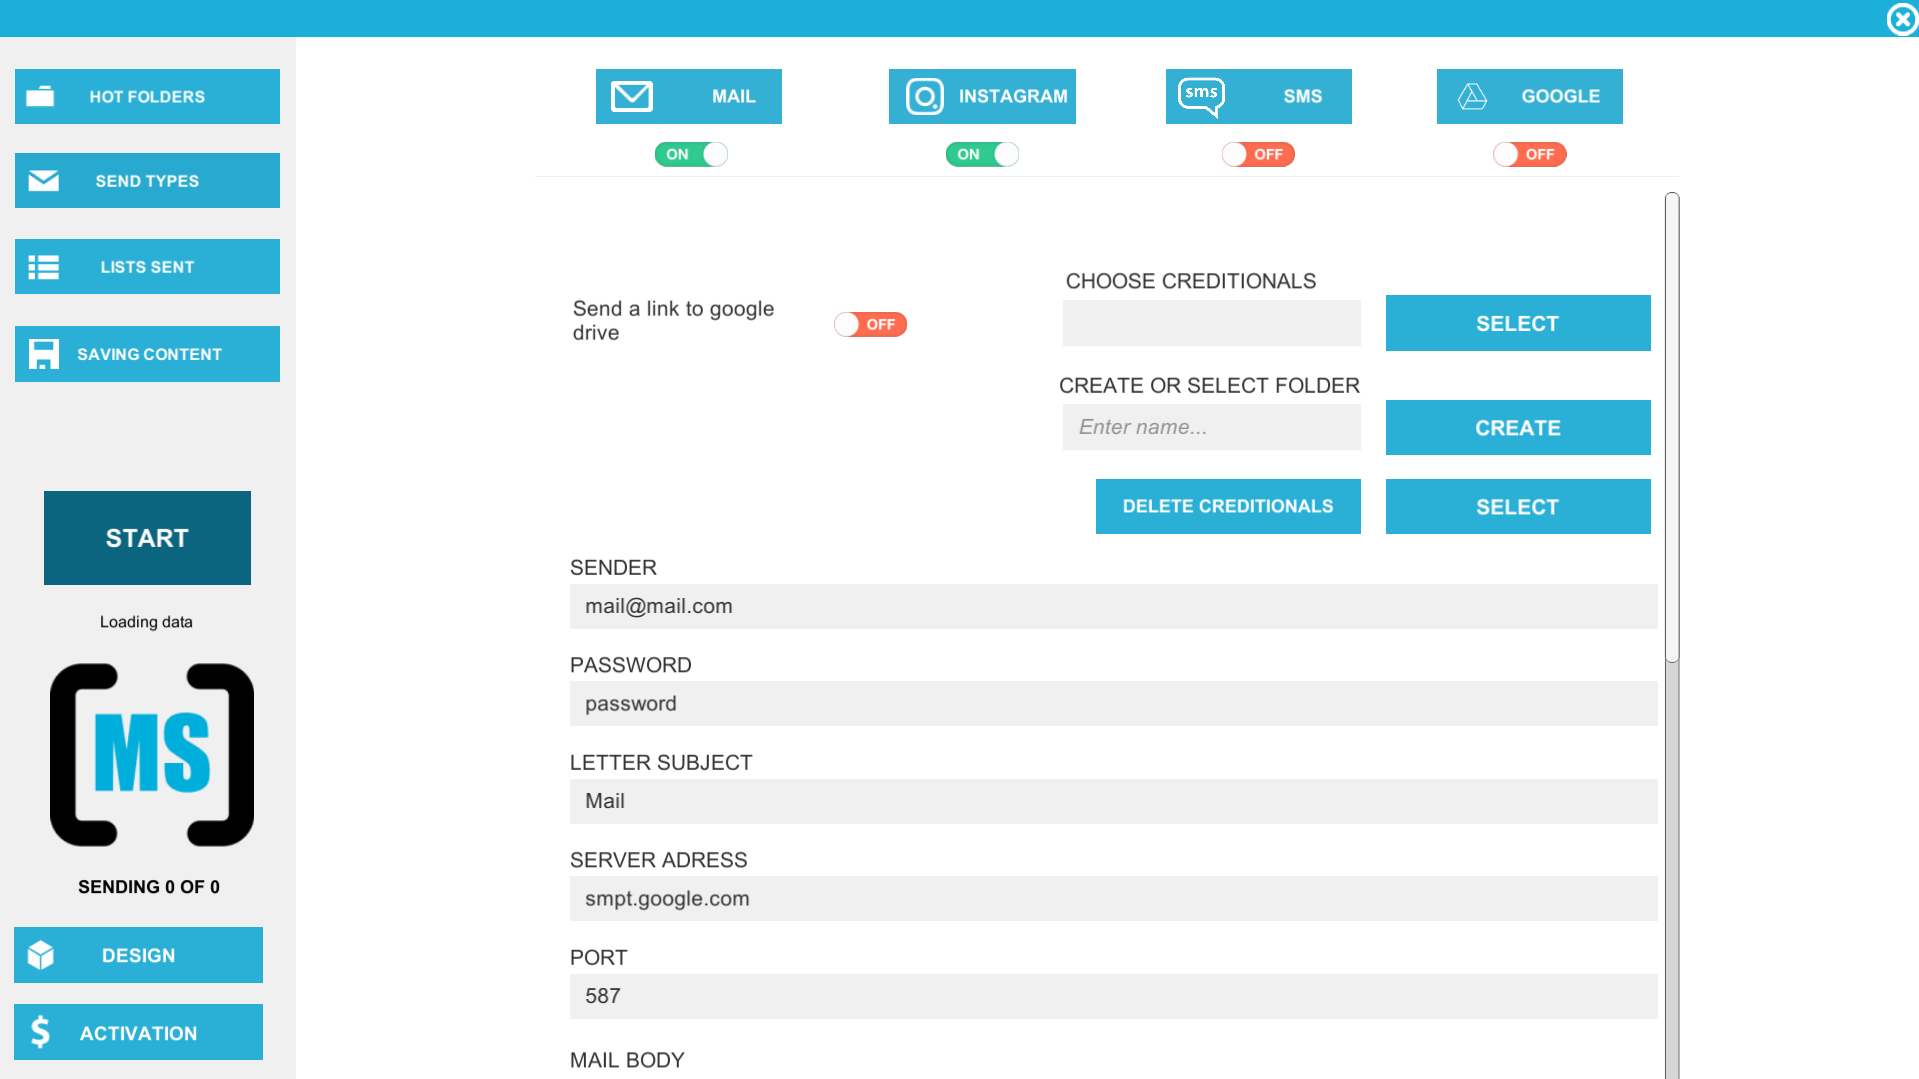Image resolution: width=1919 pixels, height=1079 pixels.
Task: Click the Google Drive triangle icon
Action: click(x=1472, y=96)
